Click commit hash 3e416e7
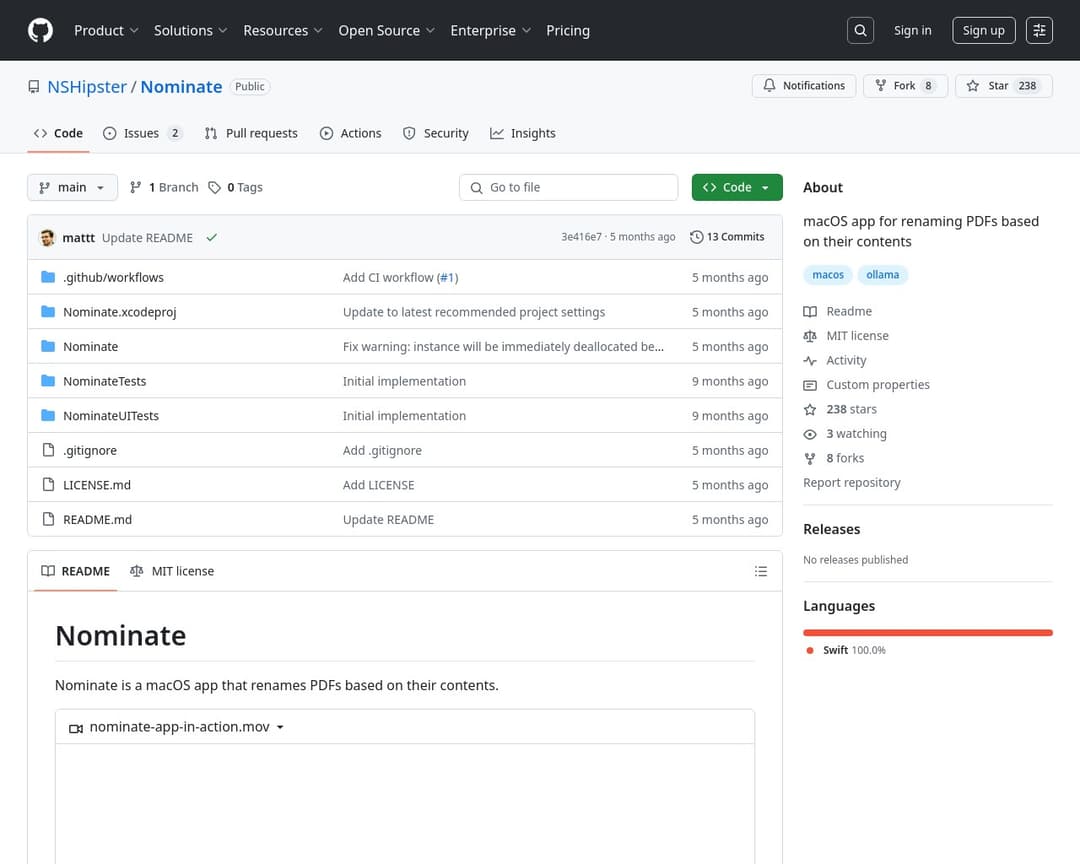 click(581, 237)
